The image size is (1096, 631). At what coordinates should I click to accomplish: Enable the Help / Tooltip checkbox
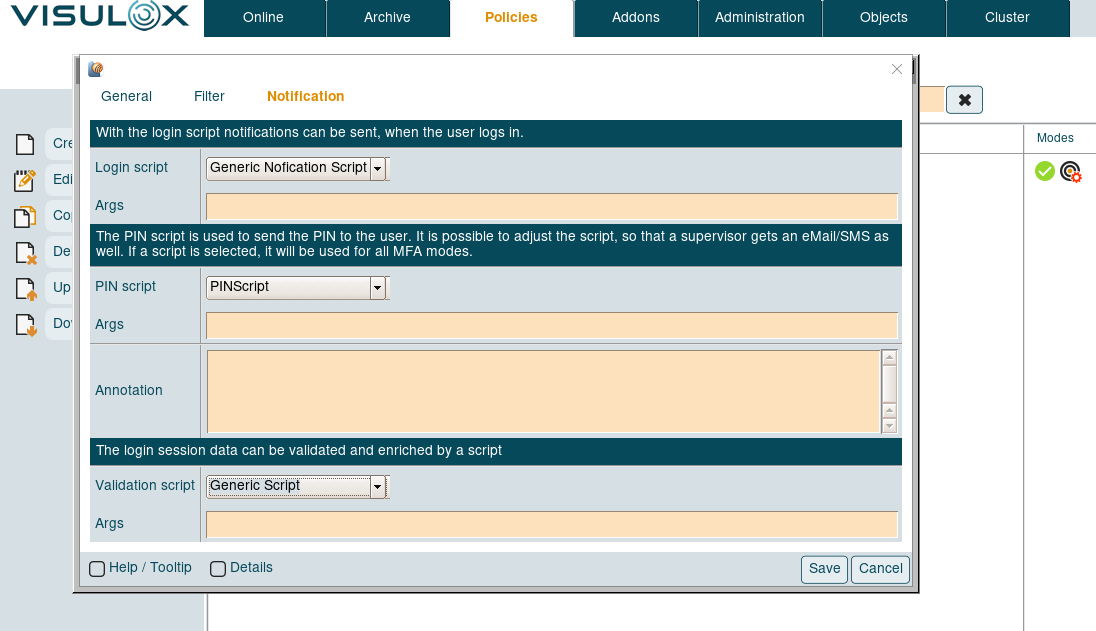(x=97, y=569)
